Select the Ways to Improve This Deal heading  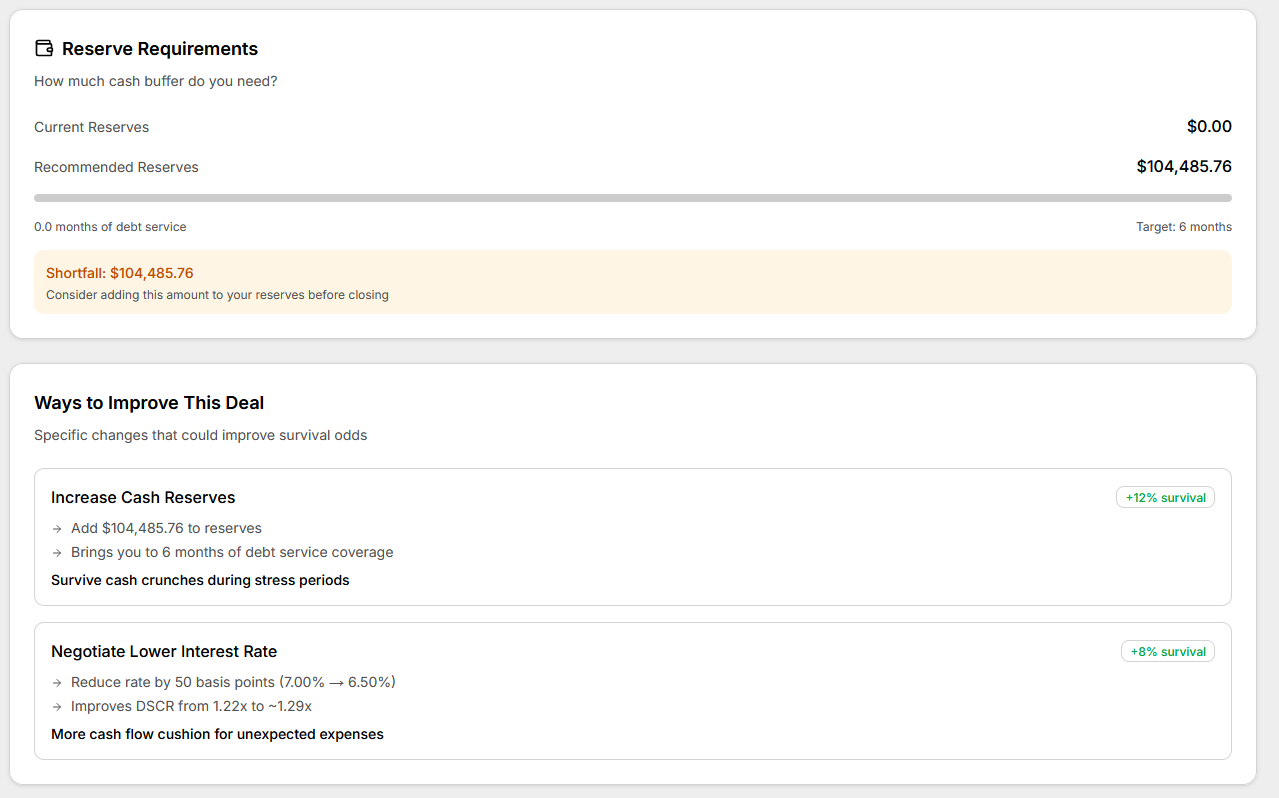(148, 403)
